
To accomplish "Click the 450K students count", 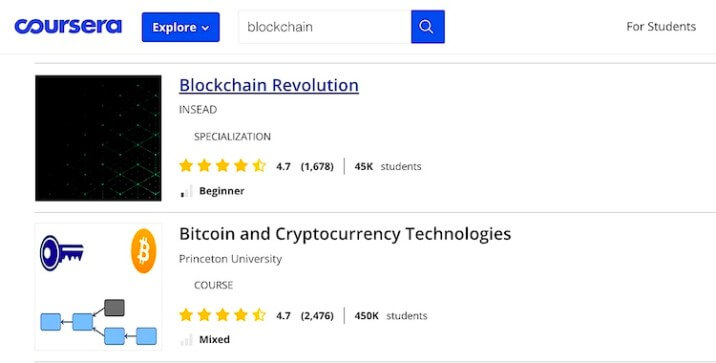I will click(391, 316).
